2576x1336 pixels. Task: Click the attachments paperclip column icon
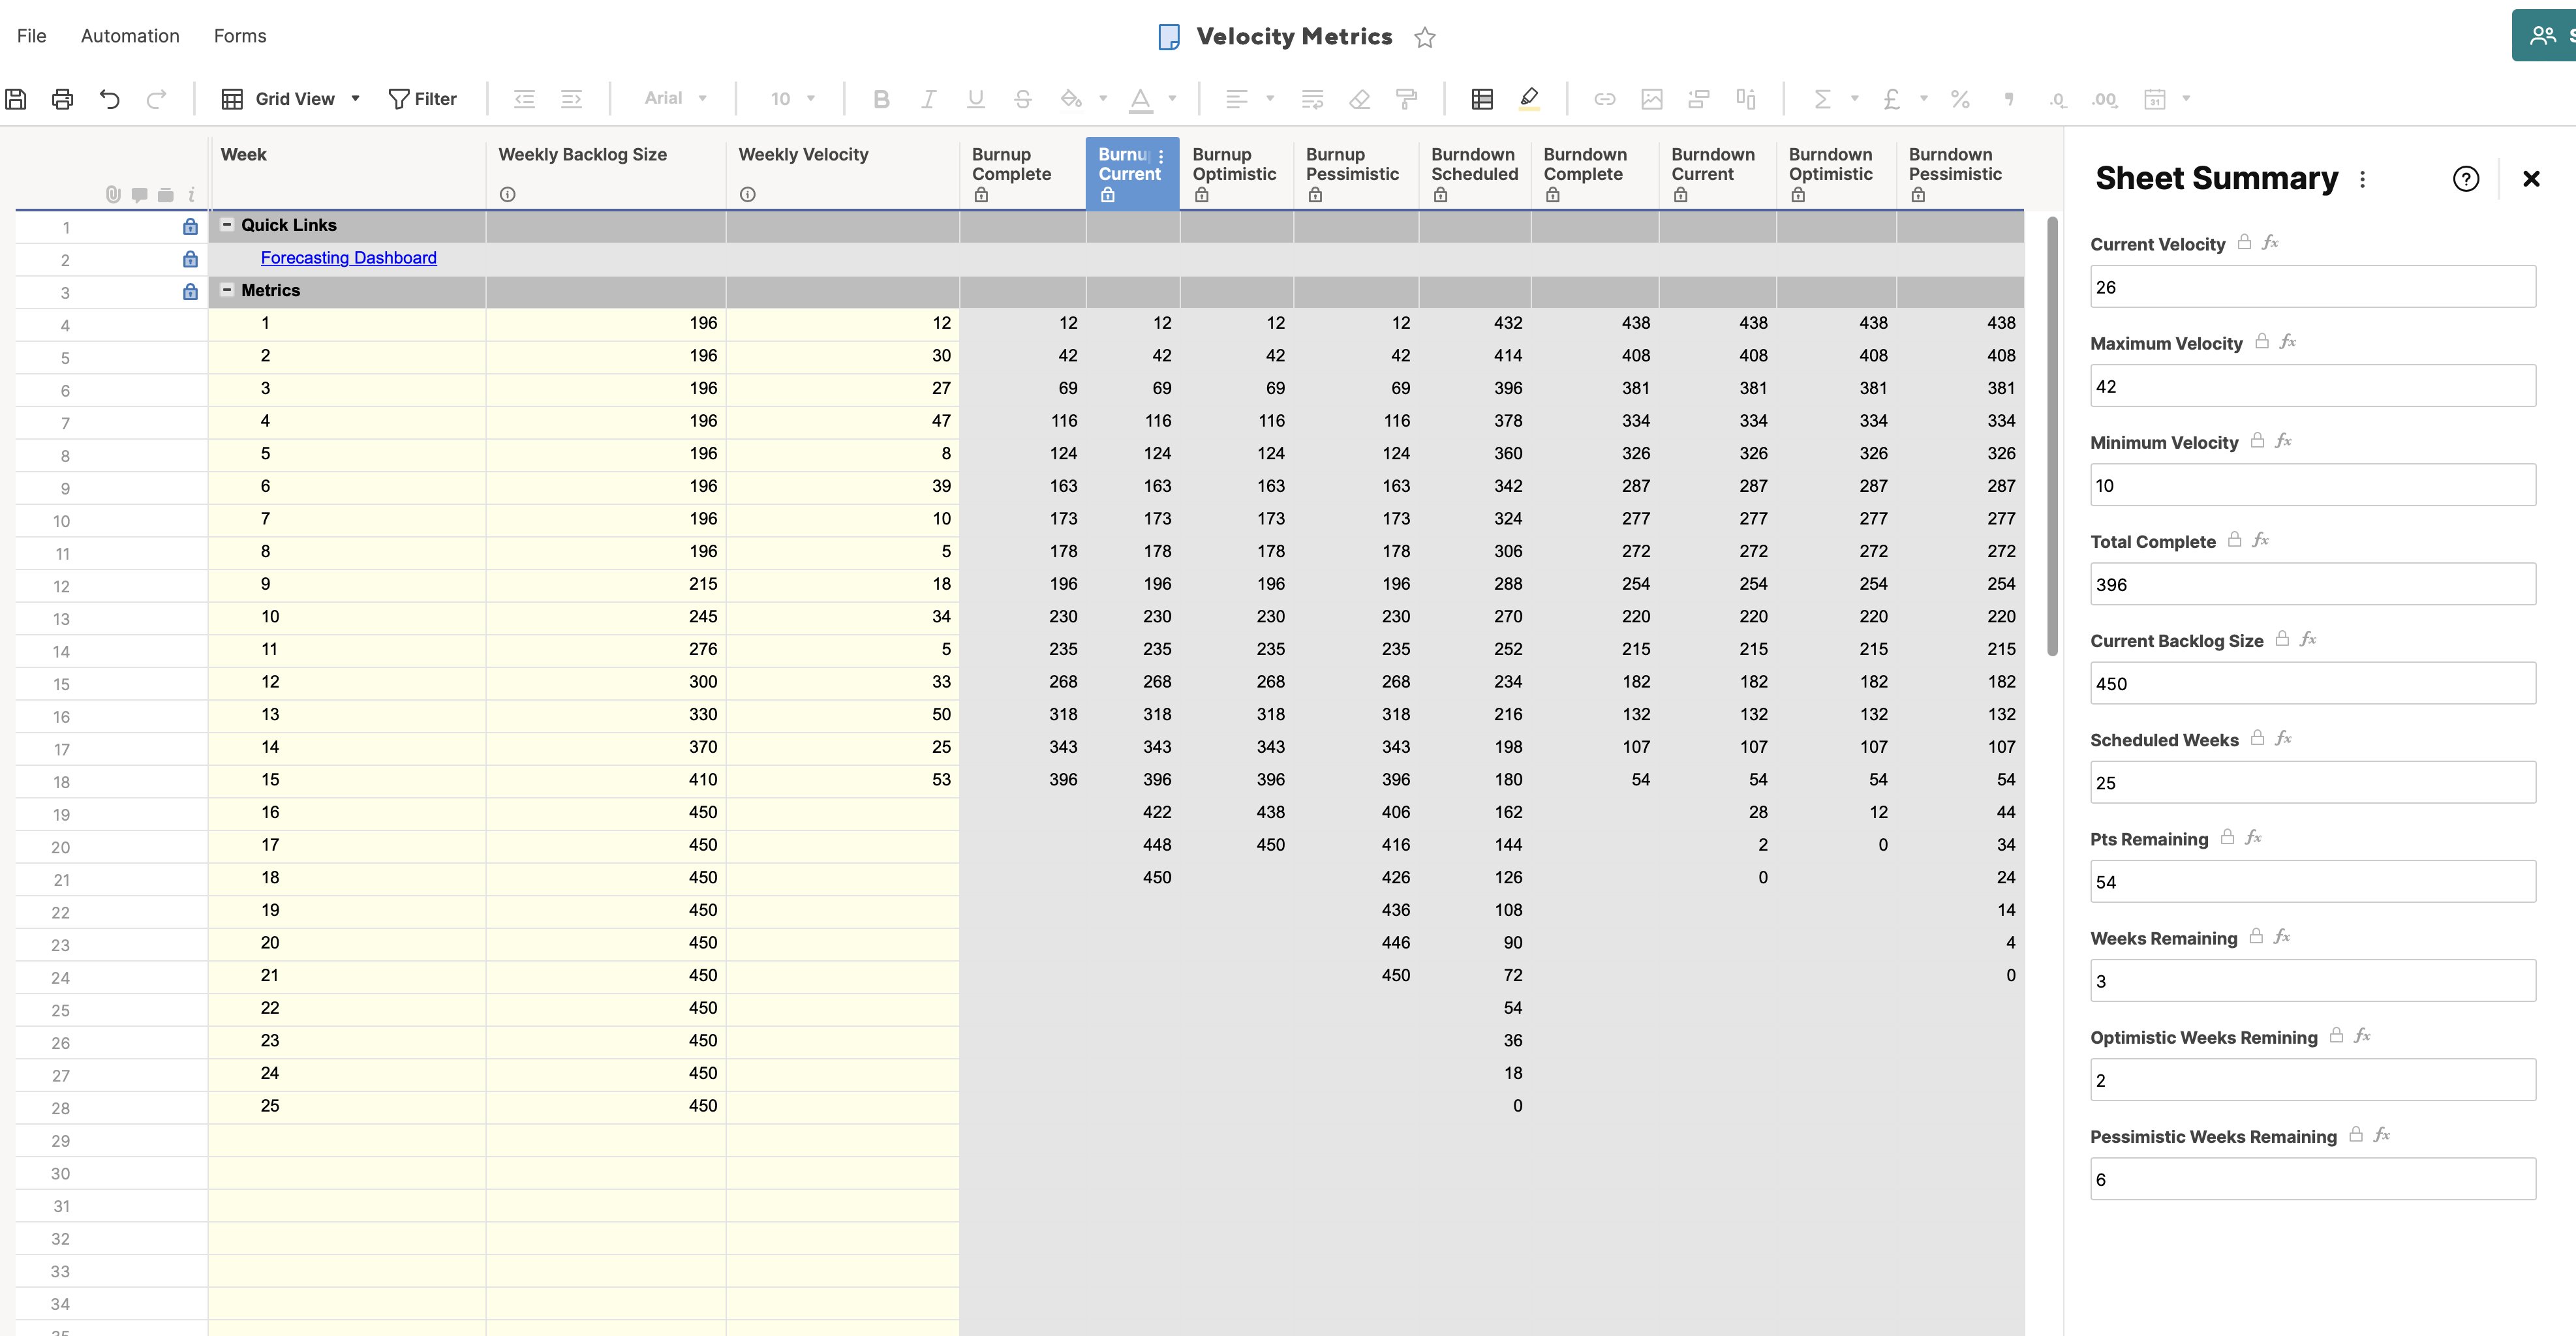click(x=113, y=194)
